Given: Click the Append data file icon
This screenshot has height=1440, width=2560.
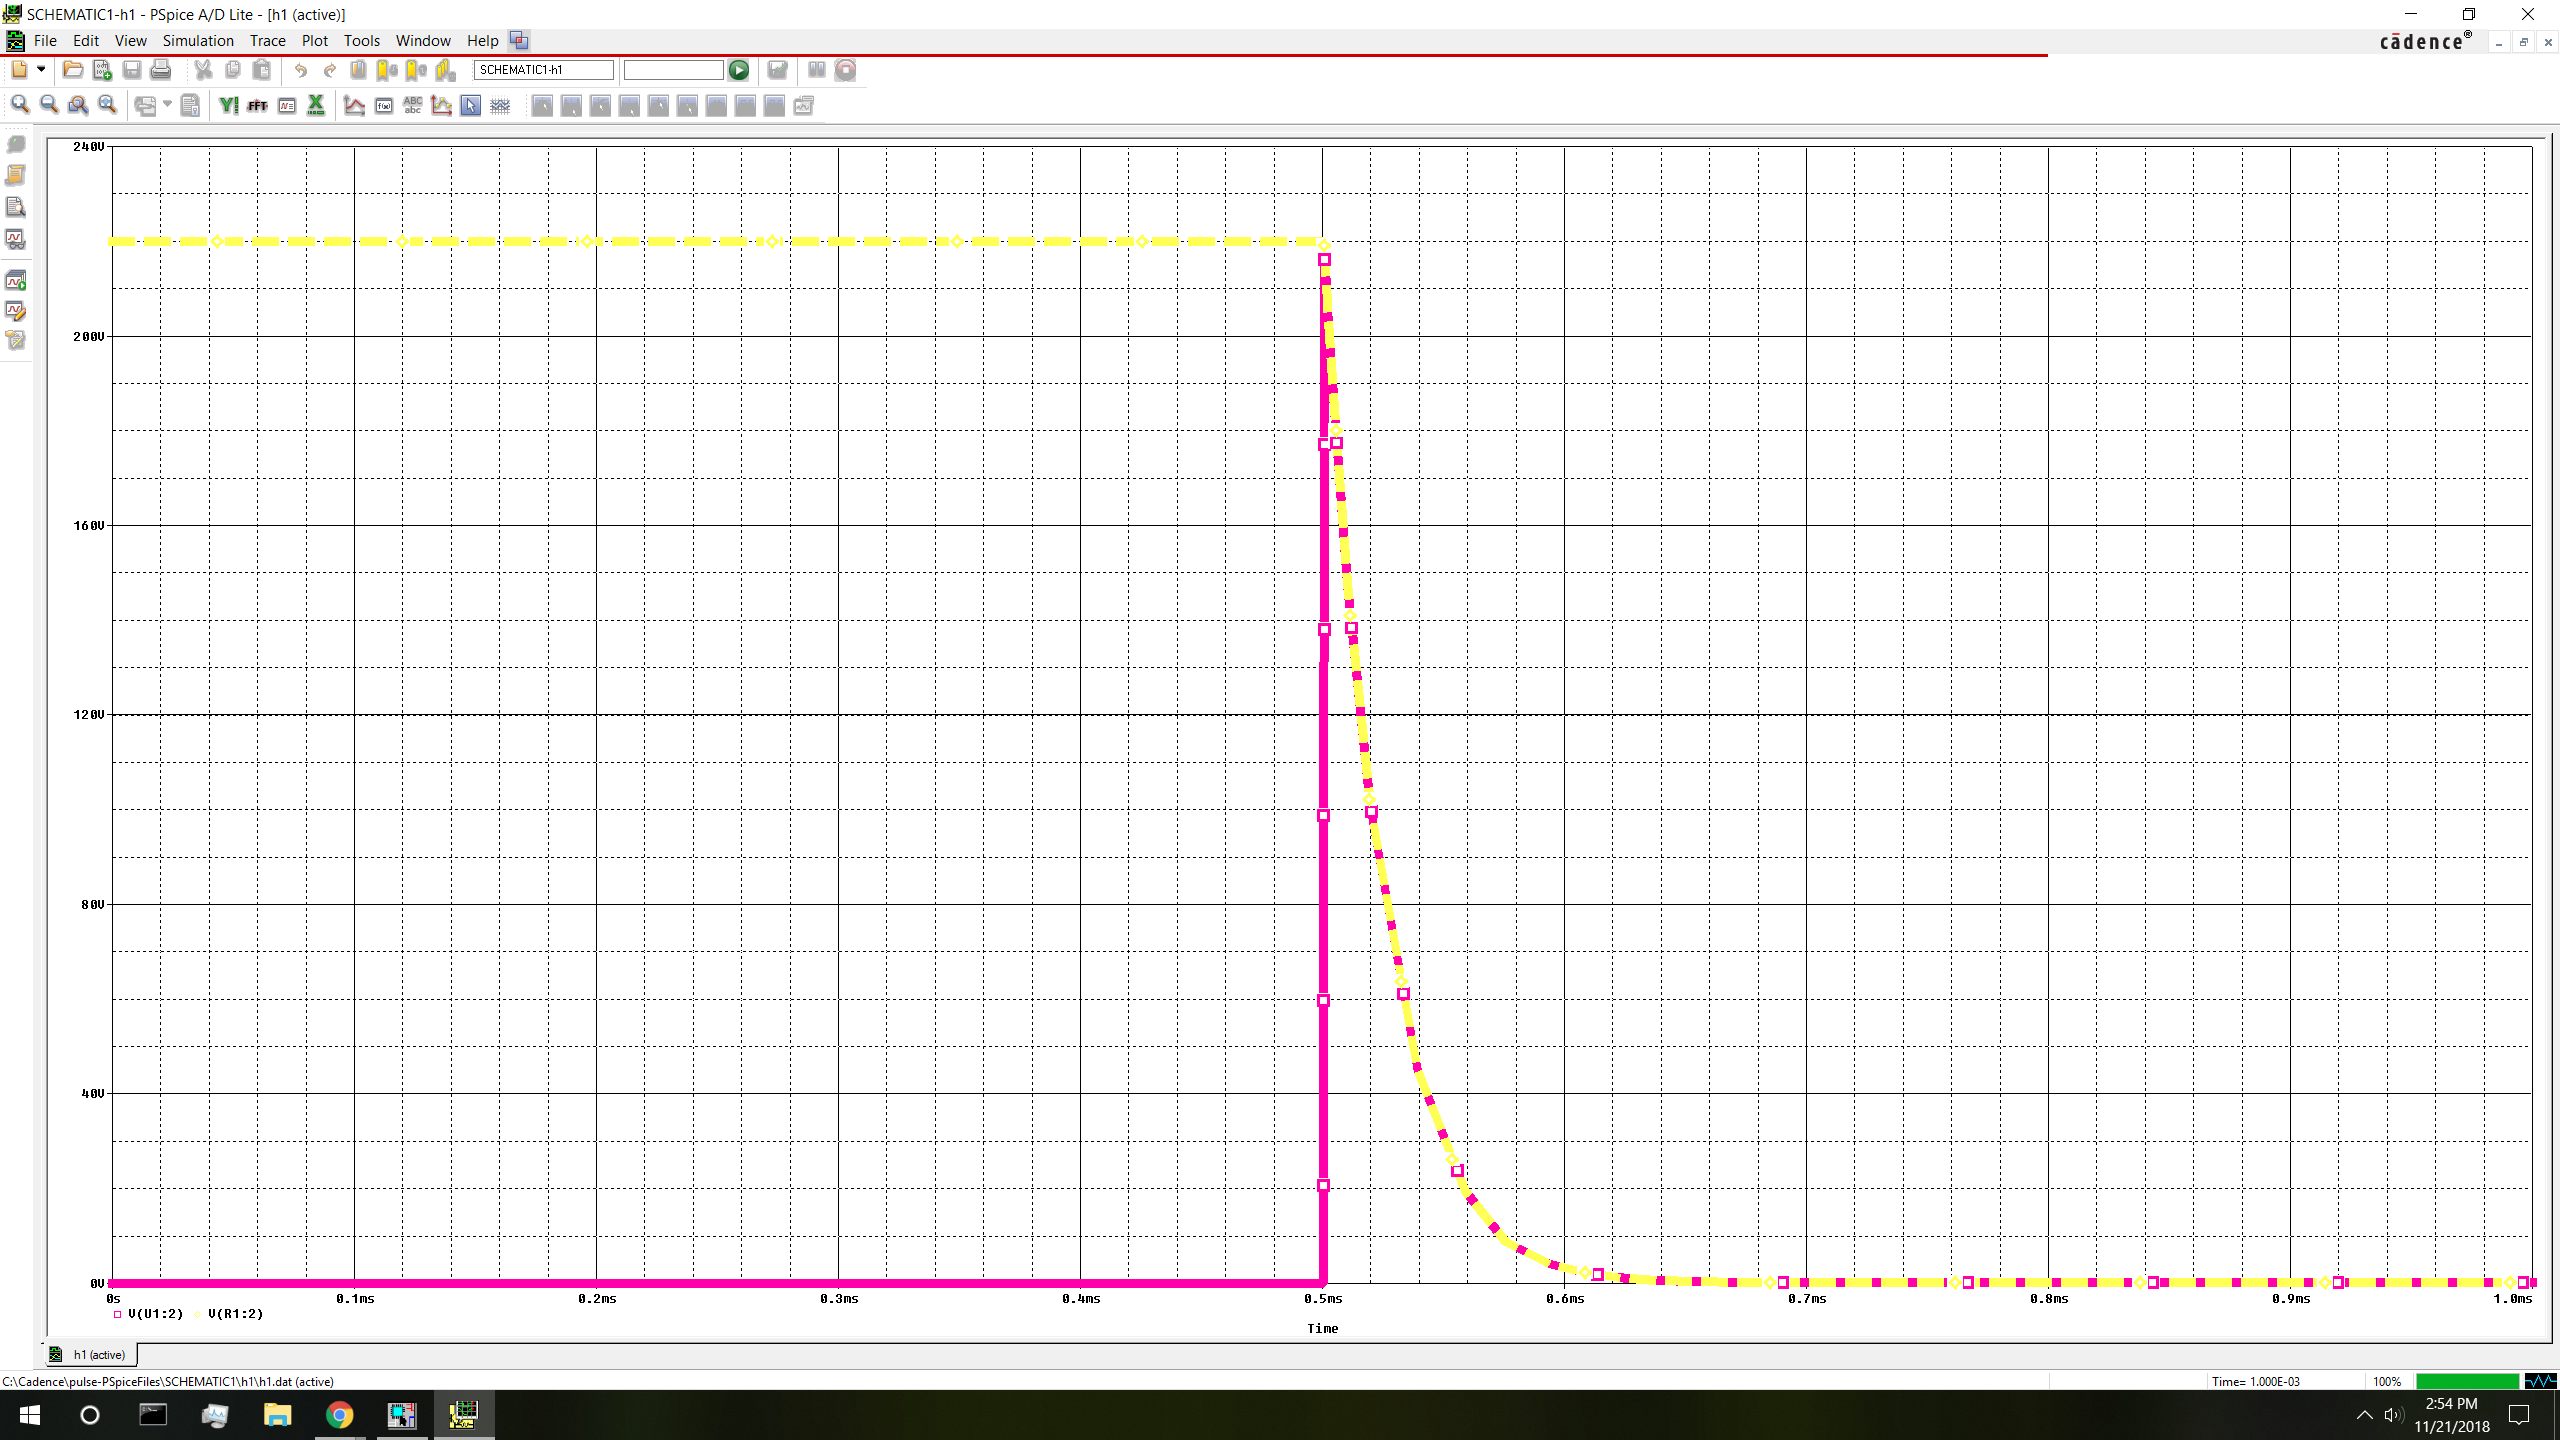Looking at the screenshot, I should point(102,70).
